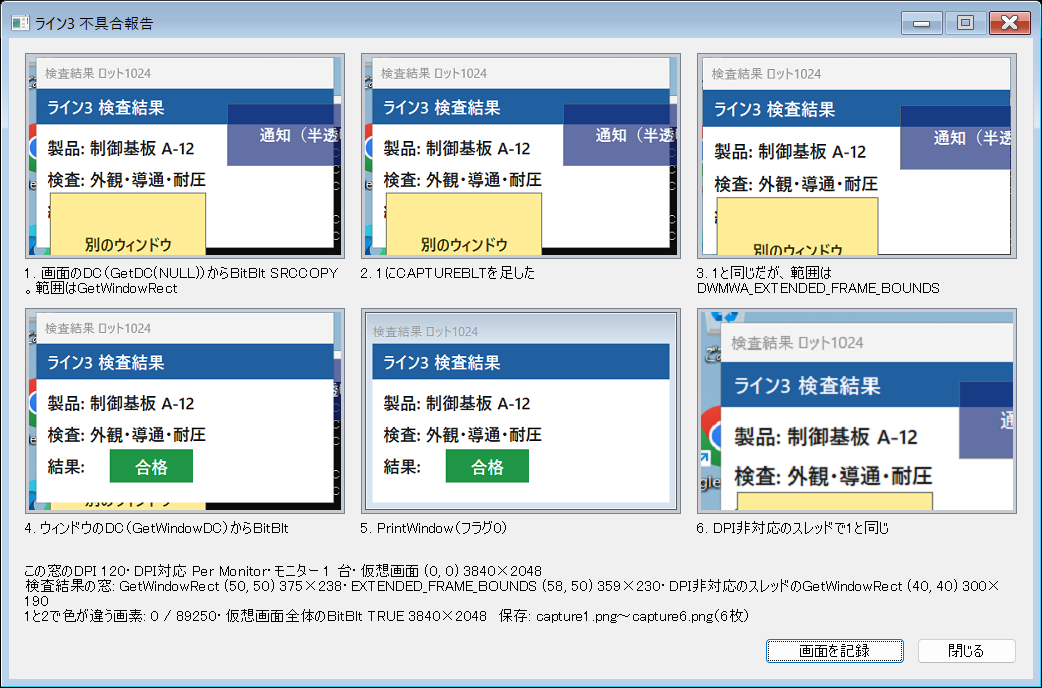Click caption '6. DPI非対応のスレッドで1と同じ'
This screenshot has height=688, width=1042.
point(793,528)
